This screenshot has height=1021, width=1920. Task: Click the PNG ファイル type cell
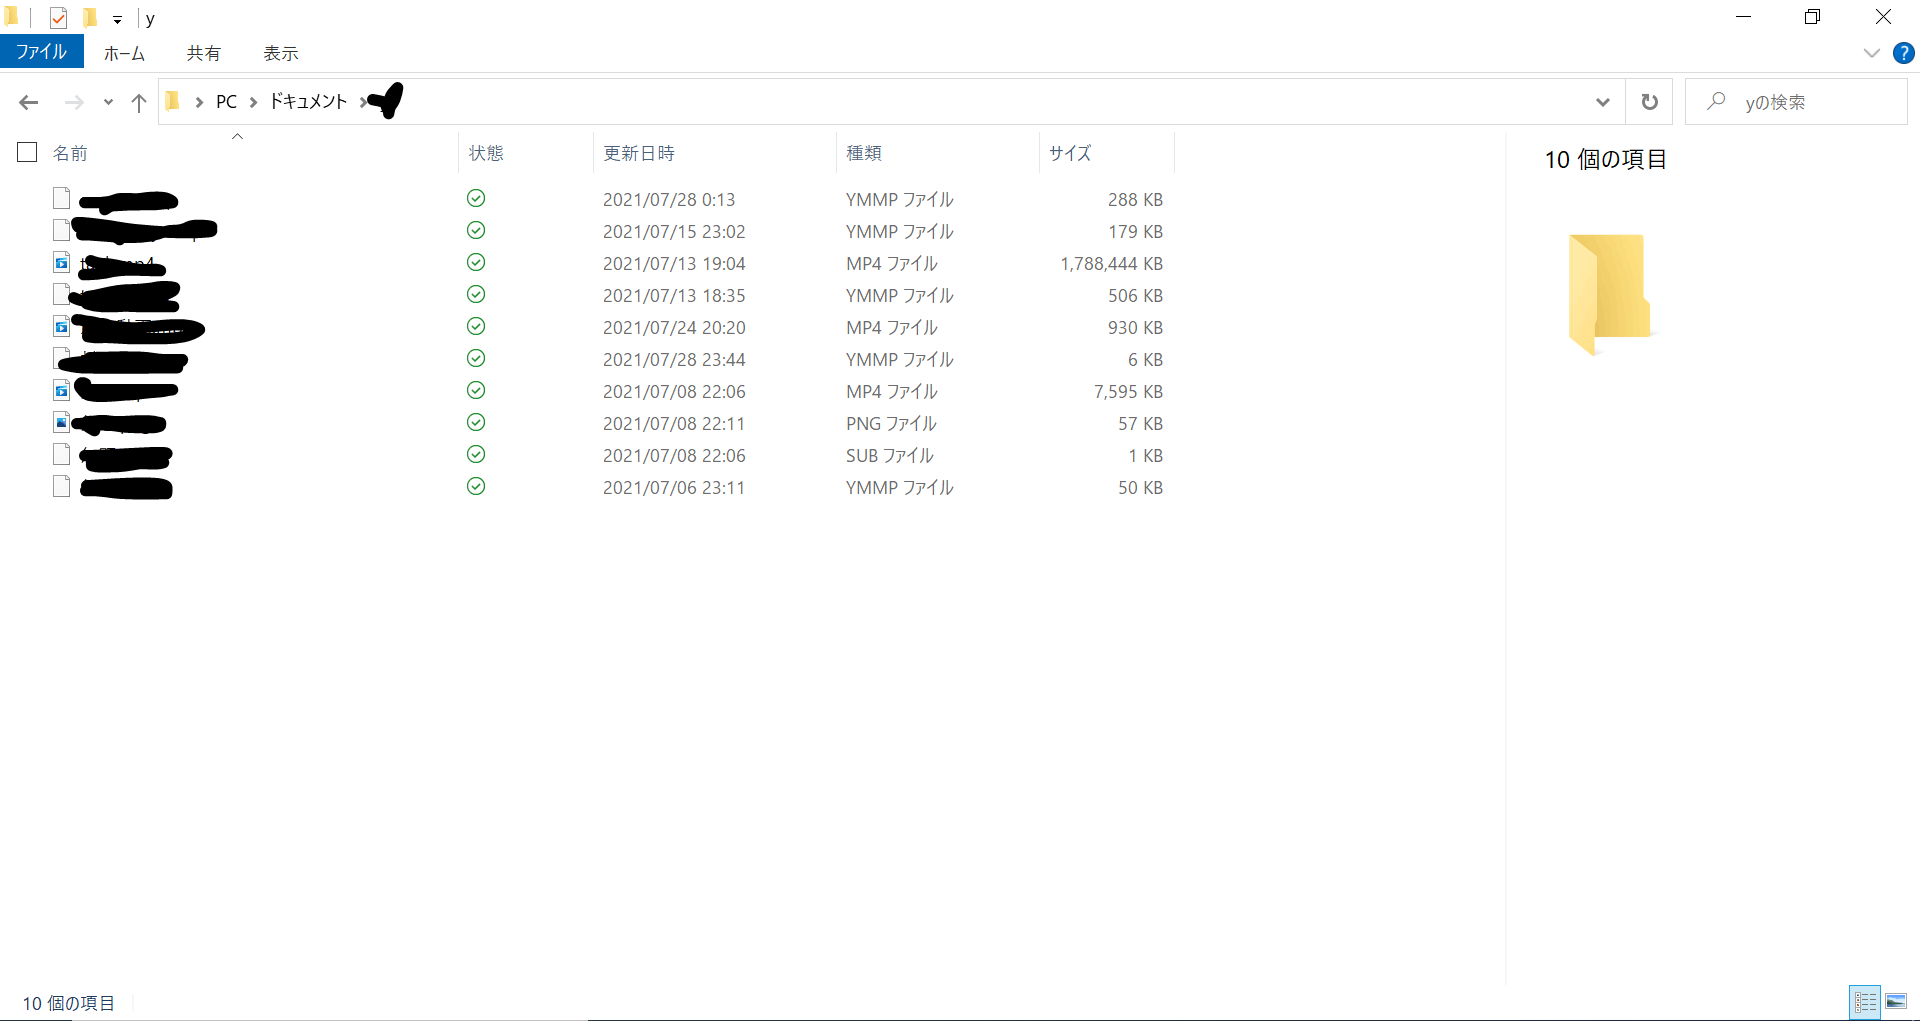(x=891, y=424)
